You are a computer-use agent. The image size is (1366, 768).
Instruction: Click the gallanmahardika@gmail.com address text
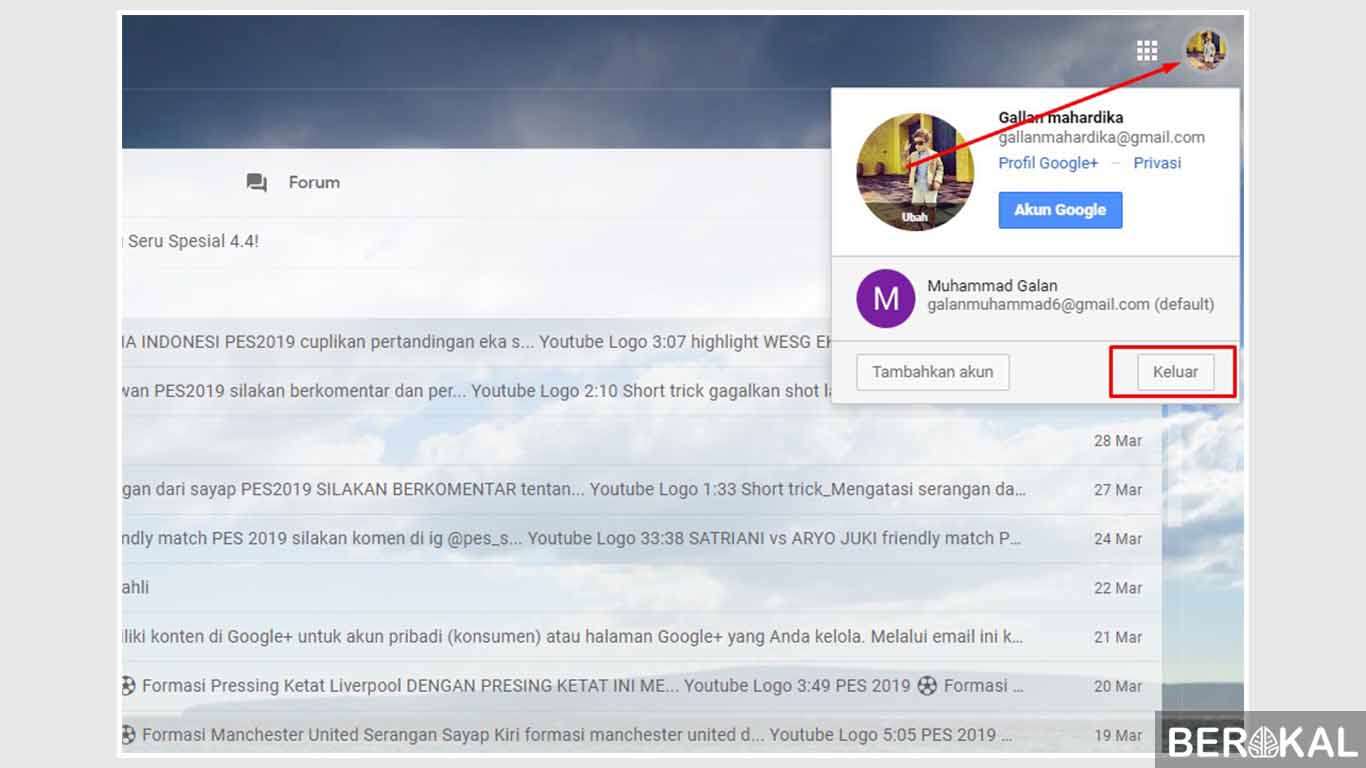coord(1101,138)
